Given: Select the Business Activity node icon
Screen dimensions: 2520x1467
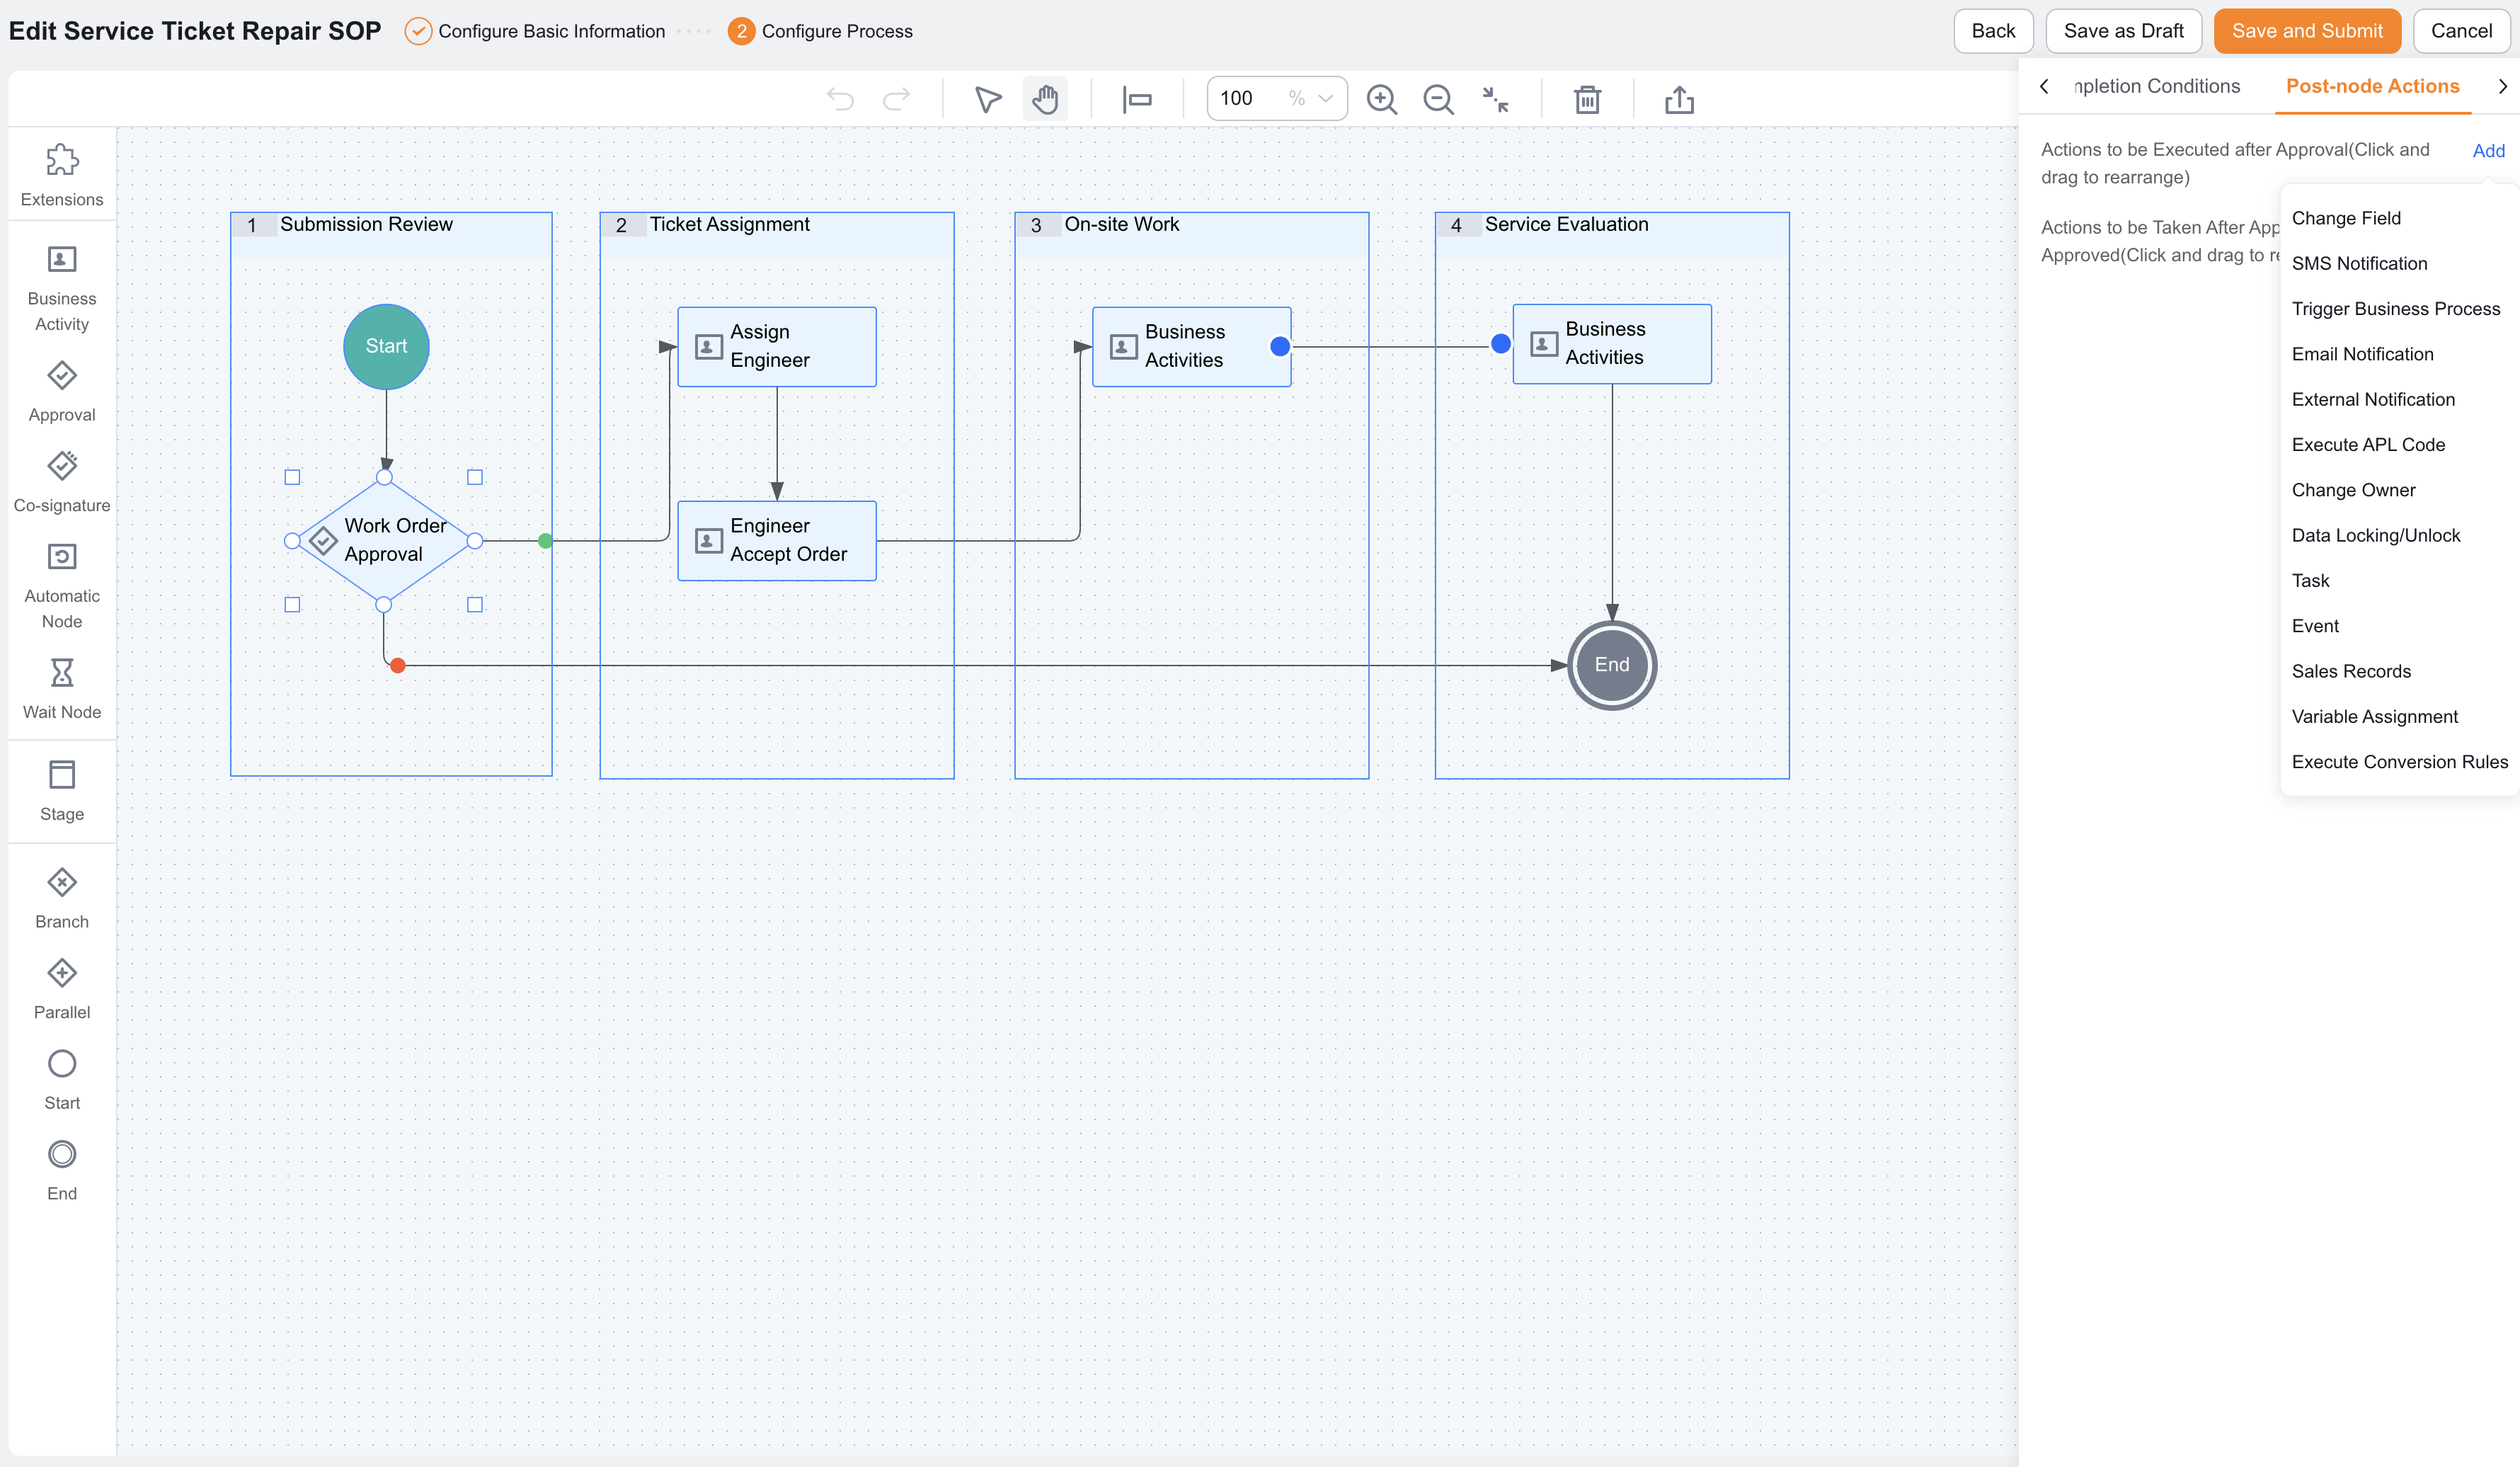Looking at the screenshot, I should [x=62, y=260].
